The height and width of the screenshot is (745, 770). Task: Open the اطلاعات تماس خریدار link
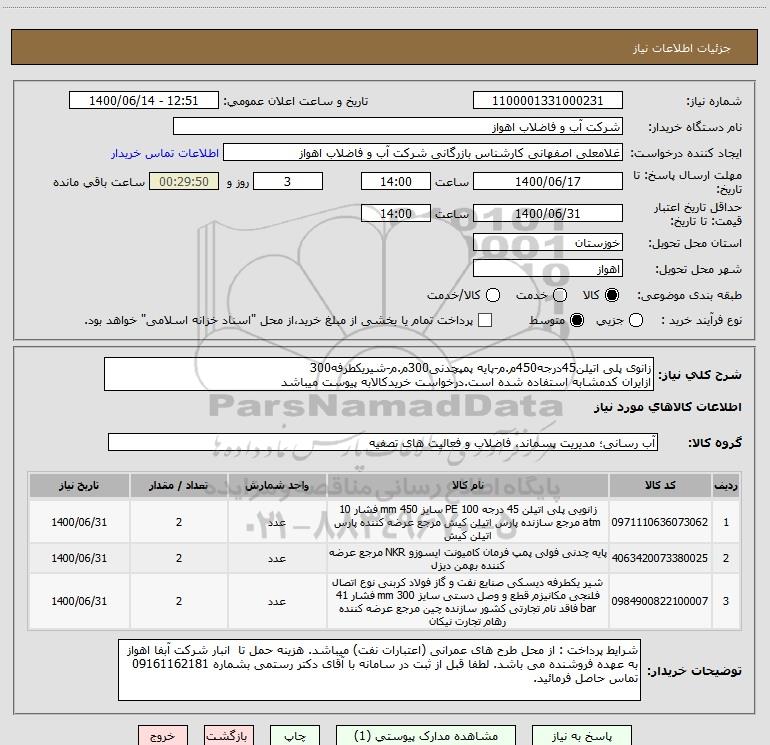(165, 153)
